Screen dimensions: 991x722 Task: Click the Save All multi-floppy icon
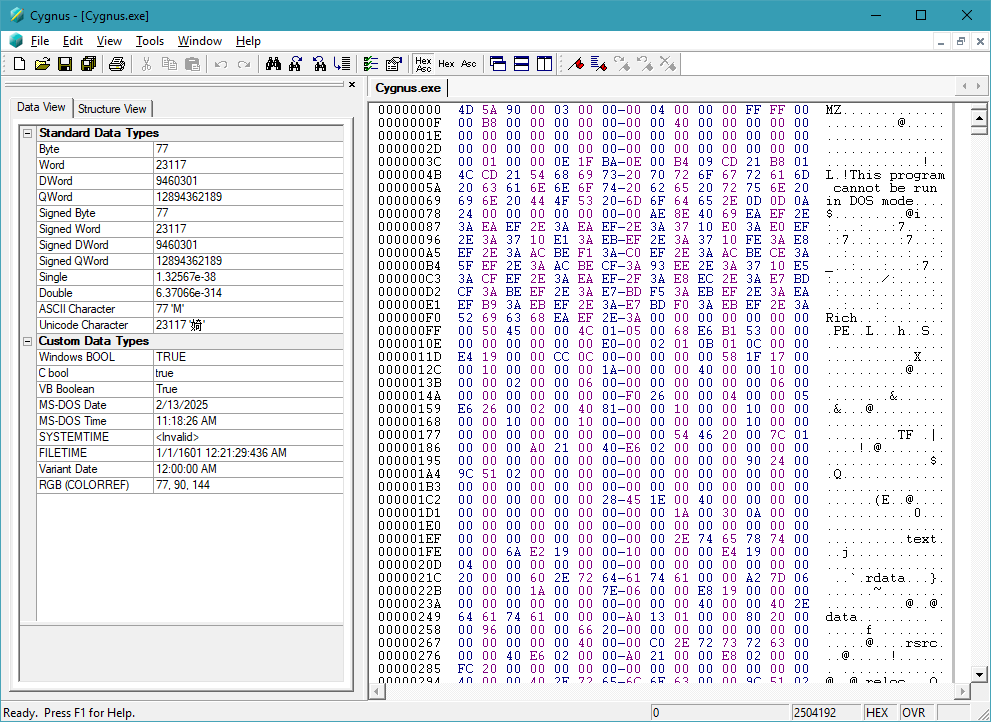coord(88,64)
